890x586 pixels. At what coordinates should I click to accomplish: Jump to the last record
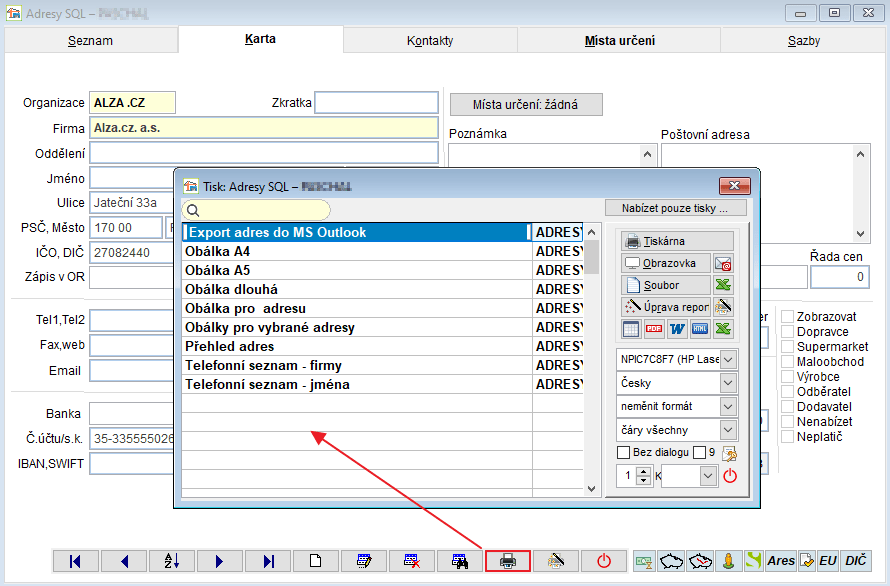pos(268,561)
